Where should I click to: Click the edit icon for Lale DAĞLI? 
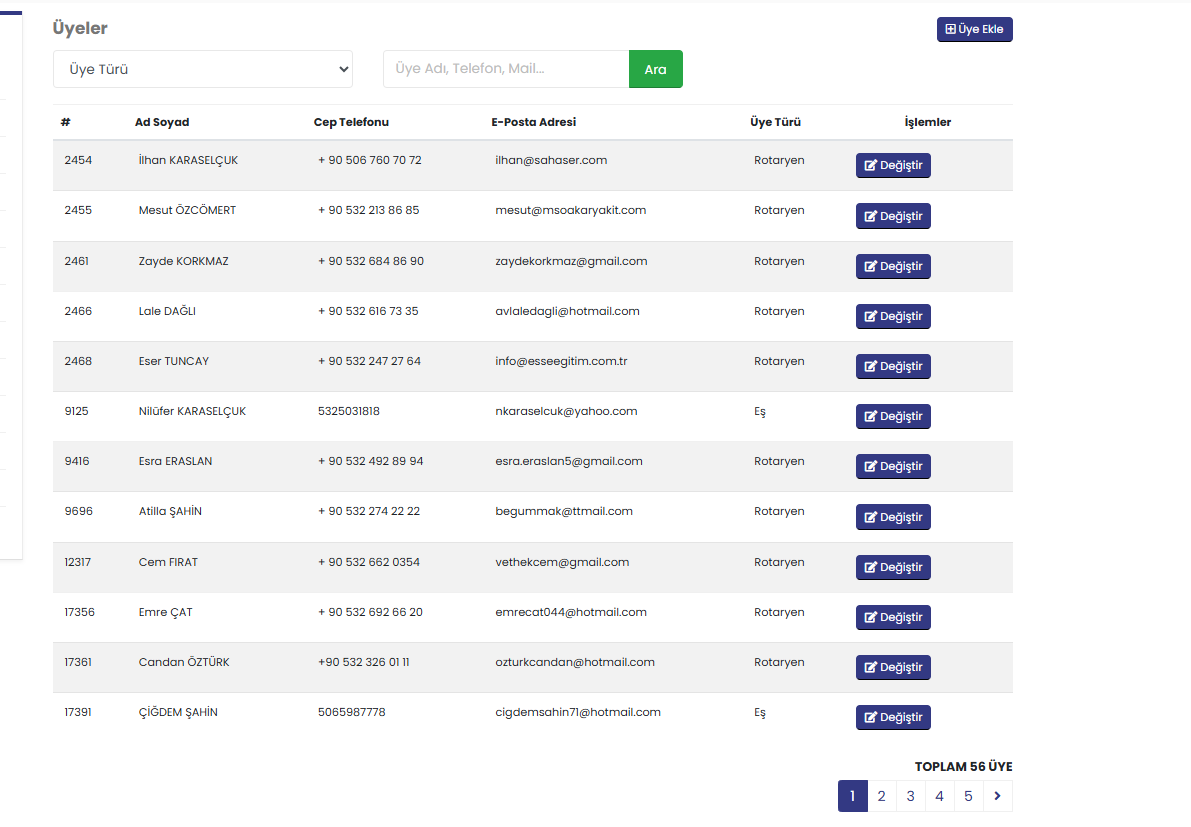(x=870, y=317)
